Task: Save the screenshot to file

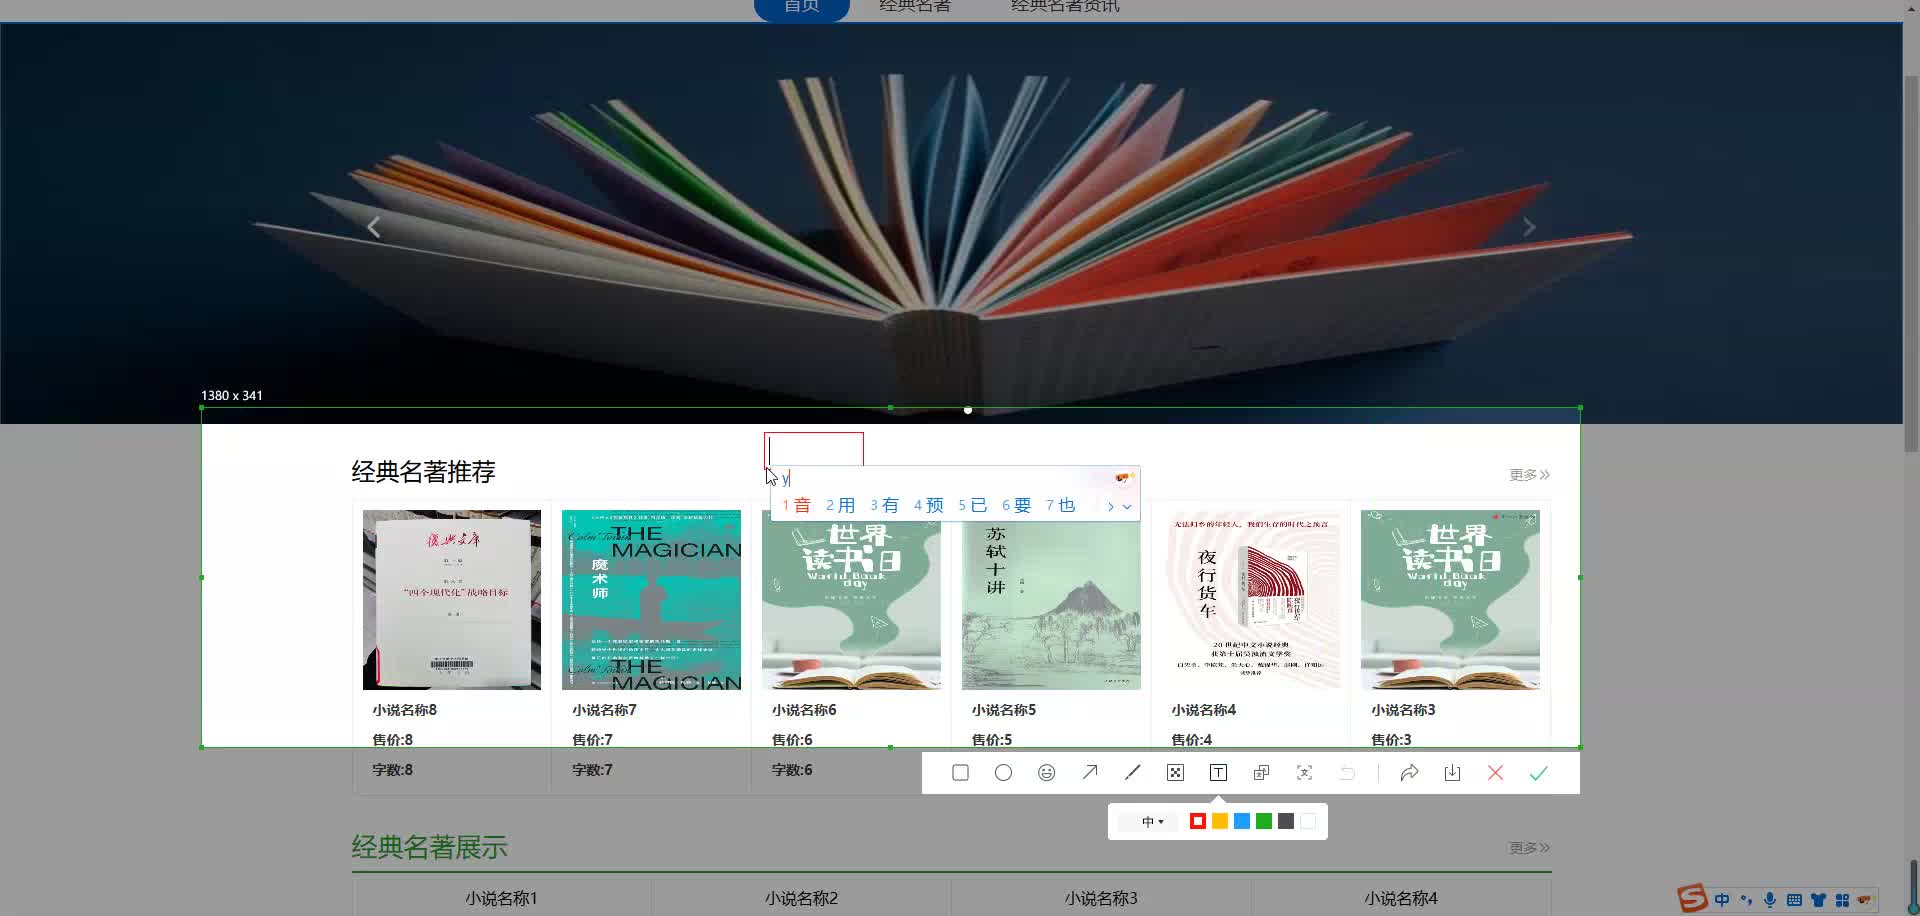Action: (x=1452, y=773)
